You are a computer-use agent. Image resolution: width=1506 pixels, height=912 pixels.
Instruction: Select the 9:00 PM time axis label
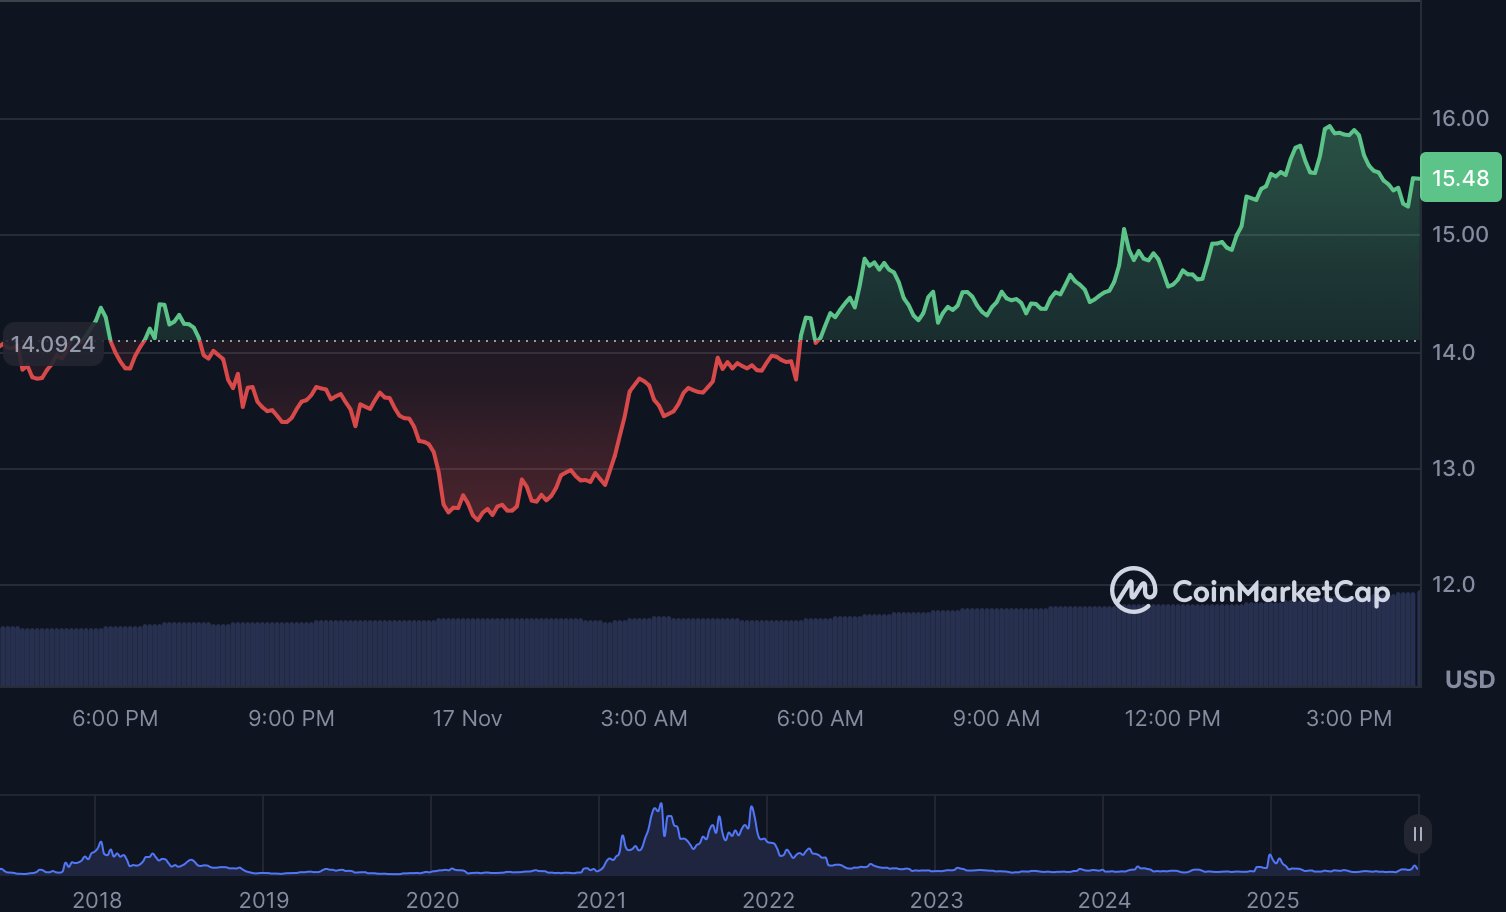click(x=291, y=718)
